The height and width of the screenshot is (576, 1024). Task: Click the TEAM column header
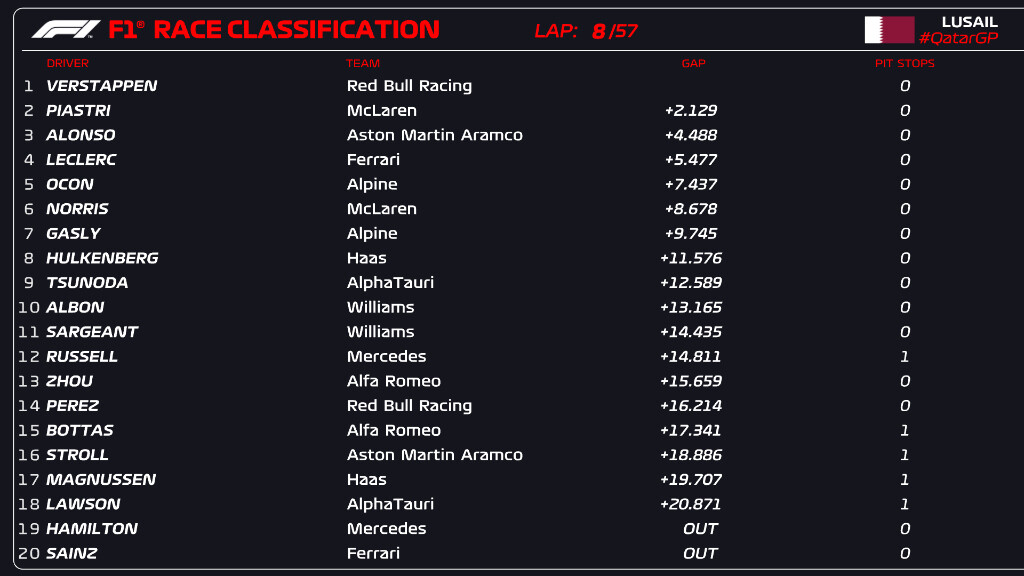(362, 63)
